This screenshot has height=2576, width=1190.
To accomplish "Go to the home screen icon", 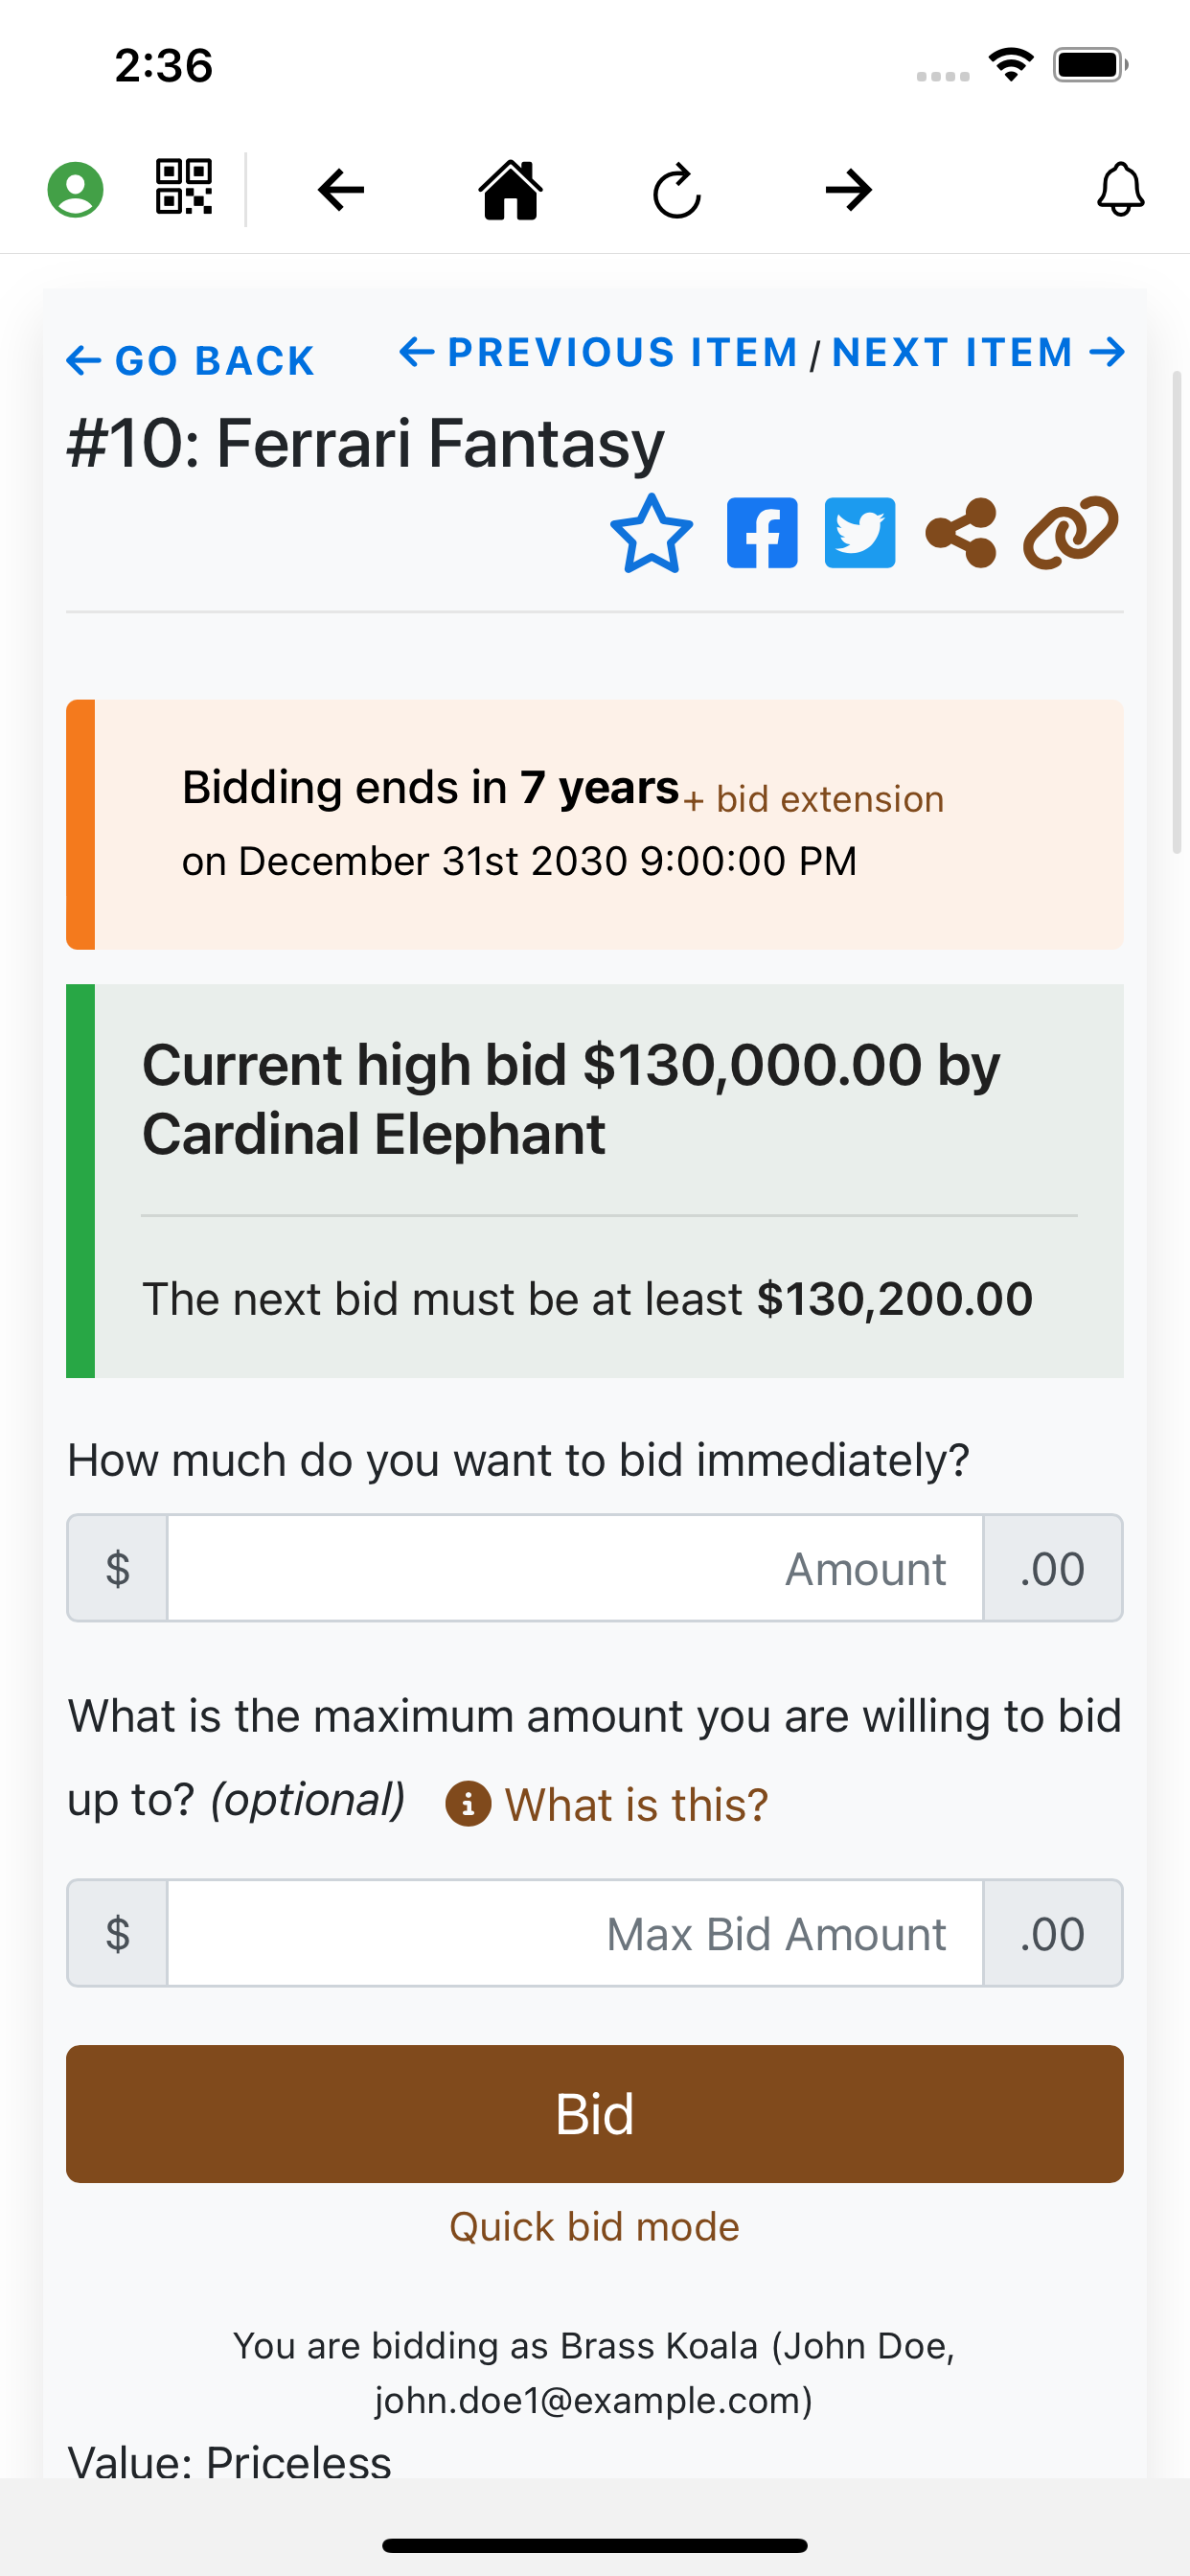I will tap(511, 189).
